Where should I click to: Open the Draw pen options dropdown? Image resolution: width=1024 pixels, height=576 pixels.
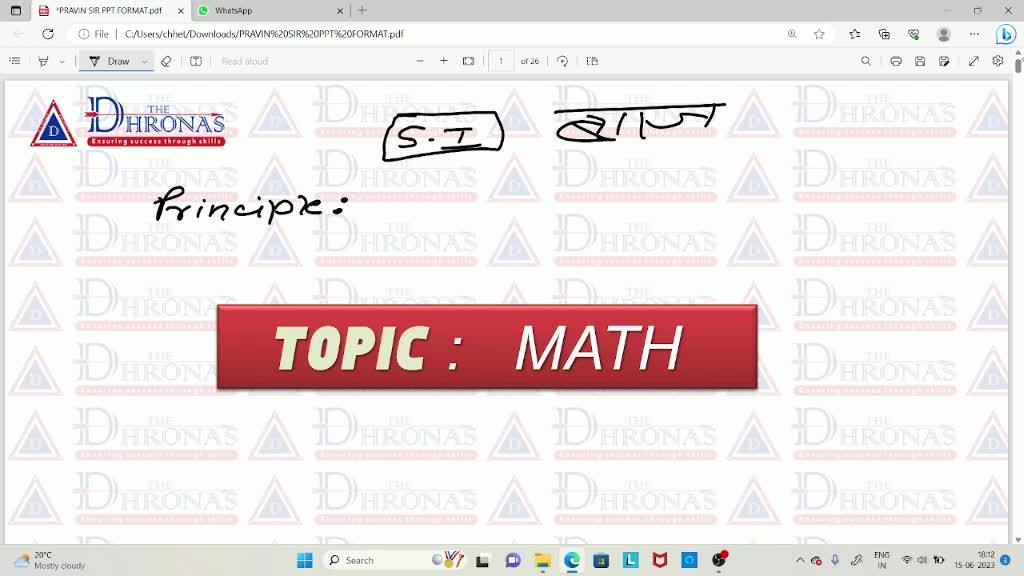click(144, 61)
